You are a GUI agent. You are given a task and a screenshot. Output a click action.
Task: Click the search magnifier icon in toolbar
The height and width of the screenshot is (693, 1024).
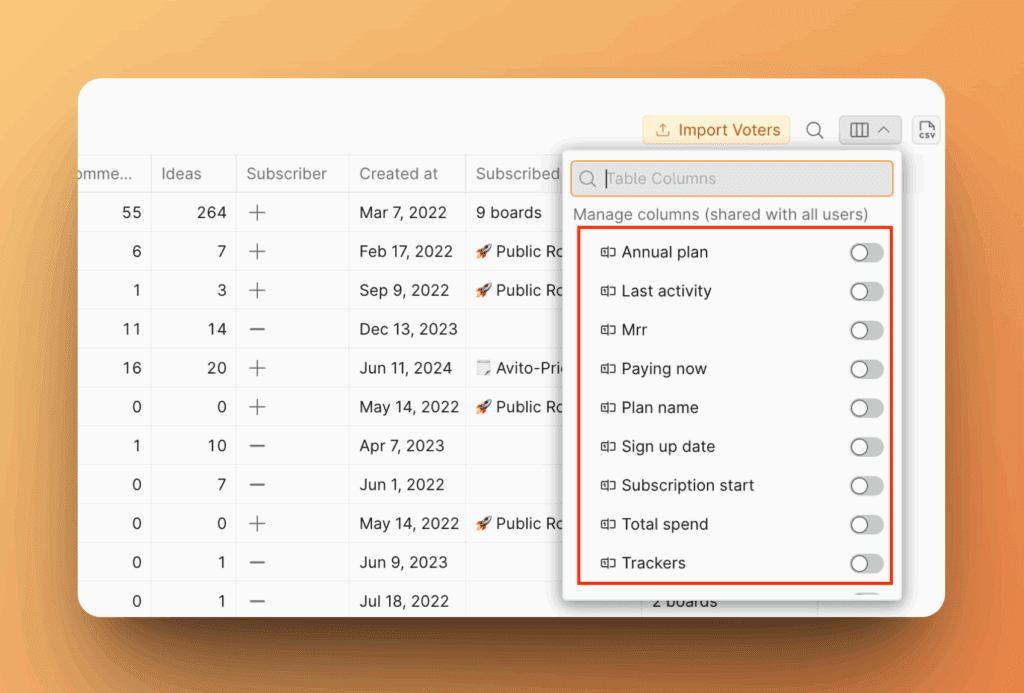pyautogui.click(x=815, y=130)
